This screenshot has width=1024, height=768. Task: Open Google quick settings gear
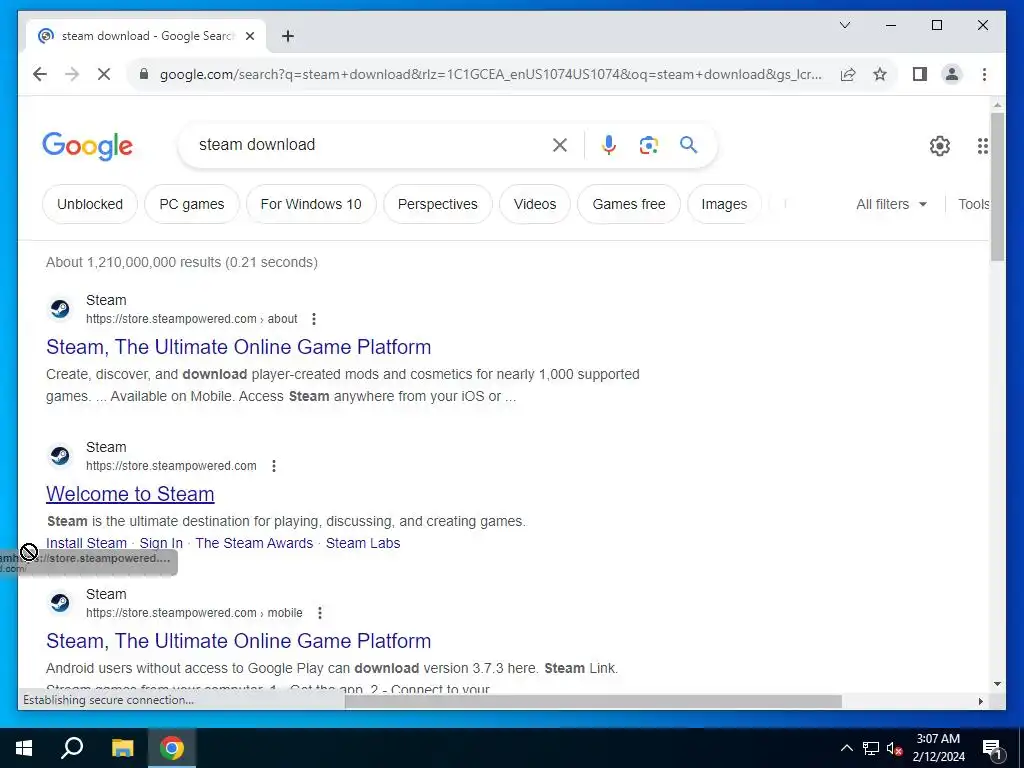[x=939, y=146]
